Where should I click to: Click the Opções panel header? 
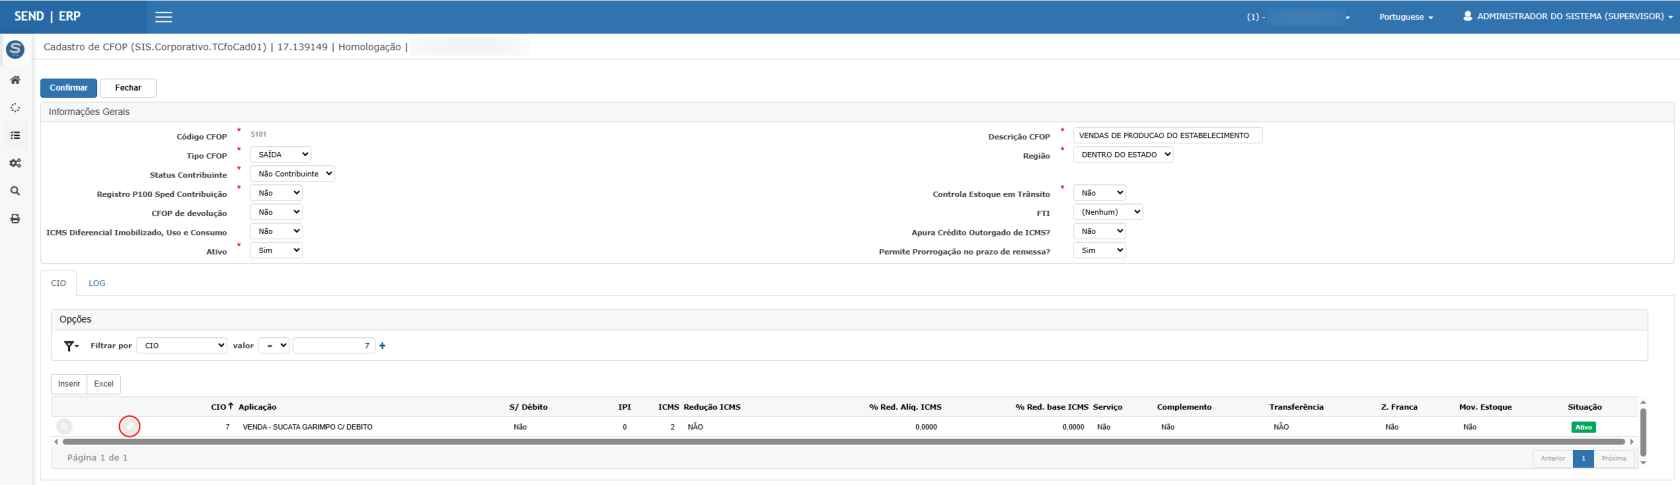pyautogui.click(x=849, y=320)
